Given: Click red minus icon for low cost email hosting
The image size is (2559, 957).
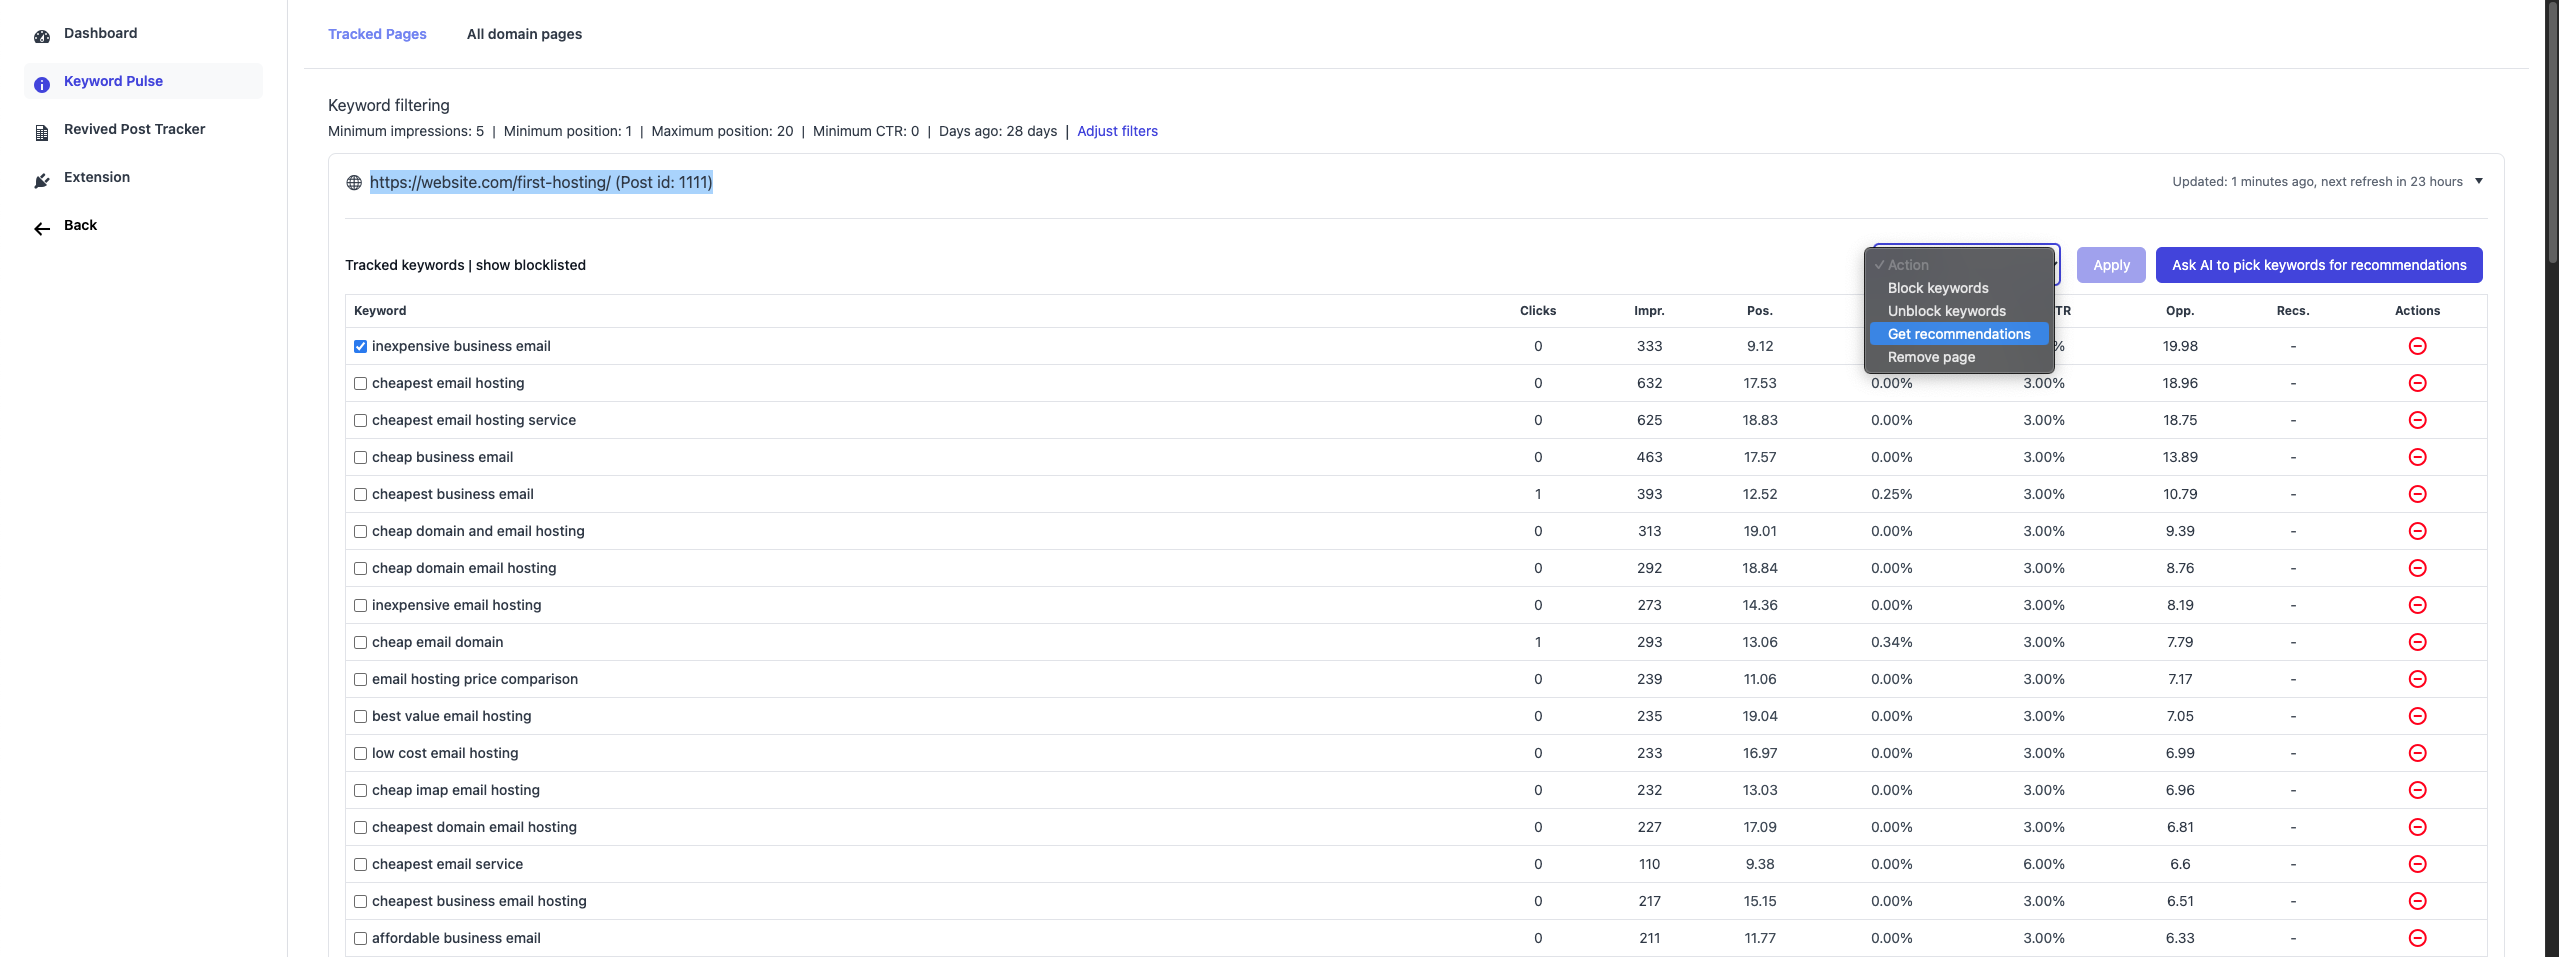Looking at the screenshot, I should click(2418, 753).
